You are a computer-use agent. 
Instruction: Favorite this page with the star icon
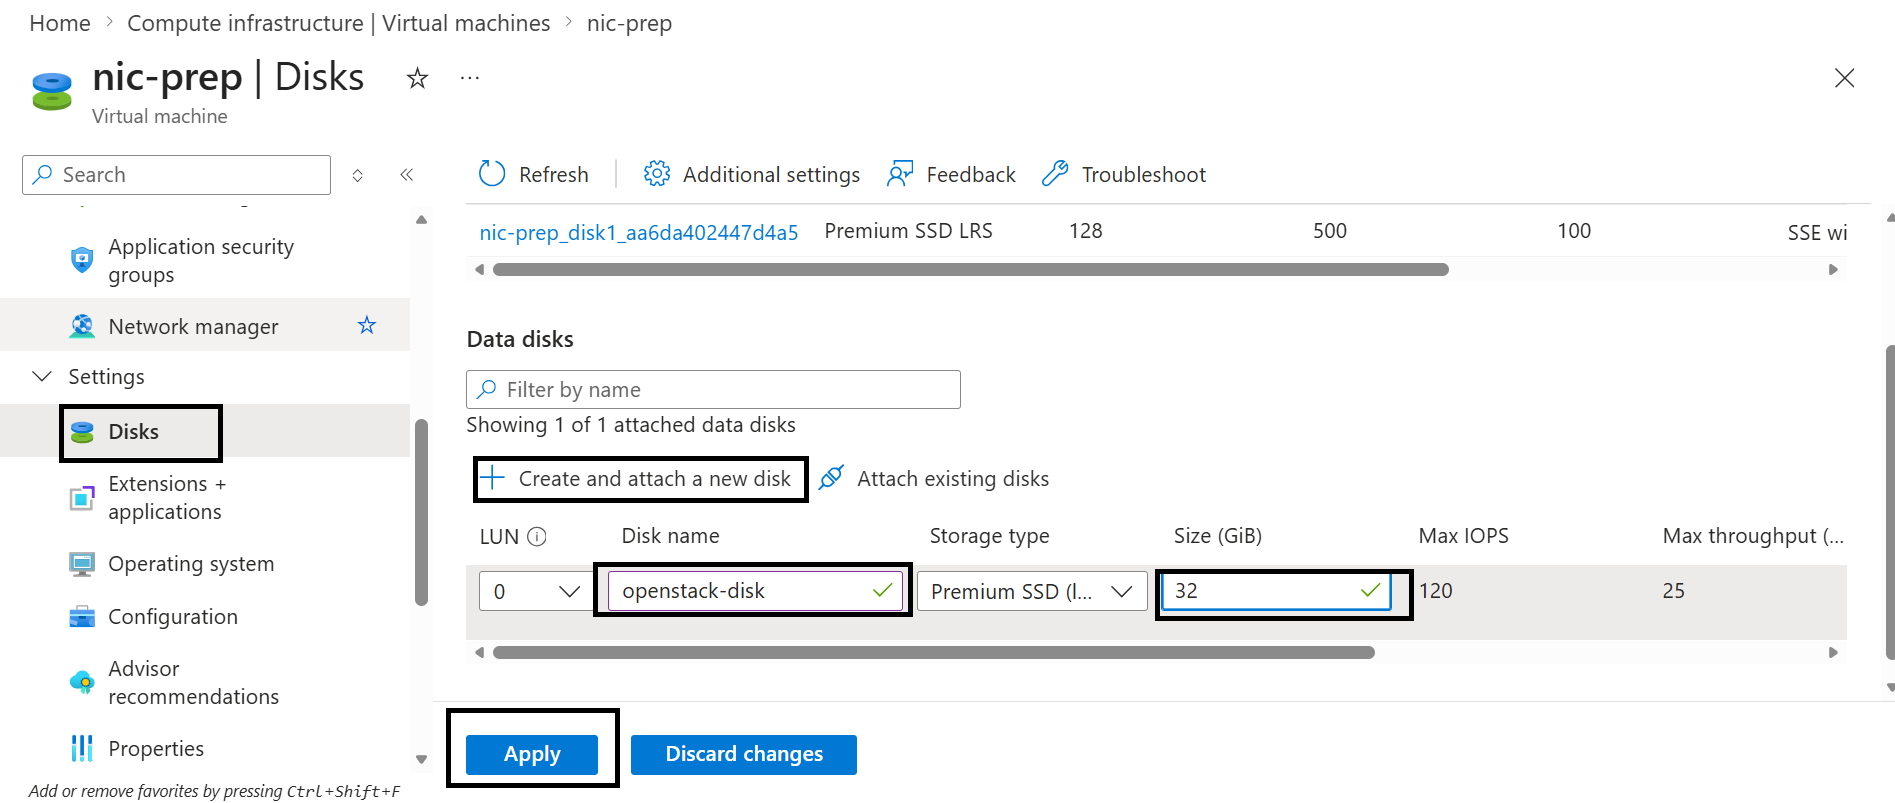pos(417,78)
